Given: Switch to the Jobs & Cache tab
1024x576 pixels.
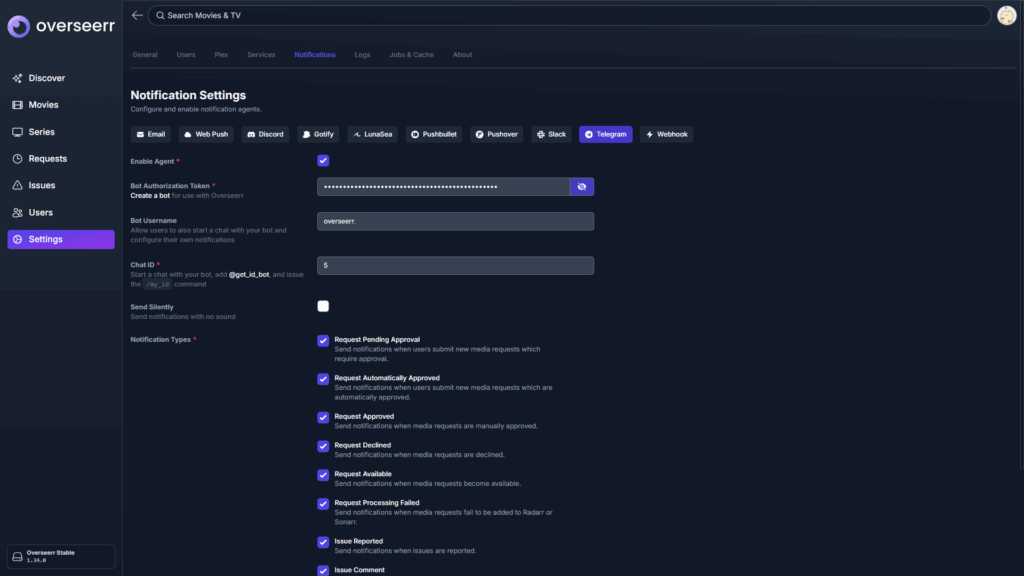Looking at the screenshot, I should point(411,55).
